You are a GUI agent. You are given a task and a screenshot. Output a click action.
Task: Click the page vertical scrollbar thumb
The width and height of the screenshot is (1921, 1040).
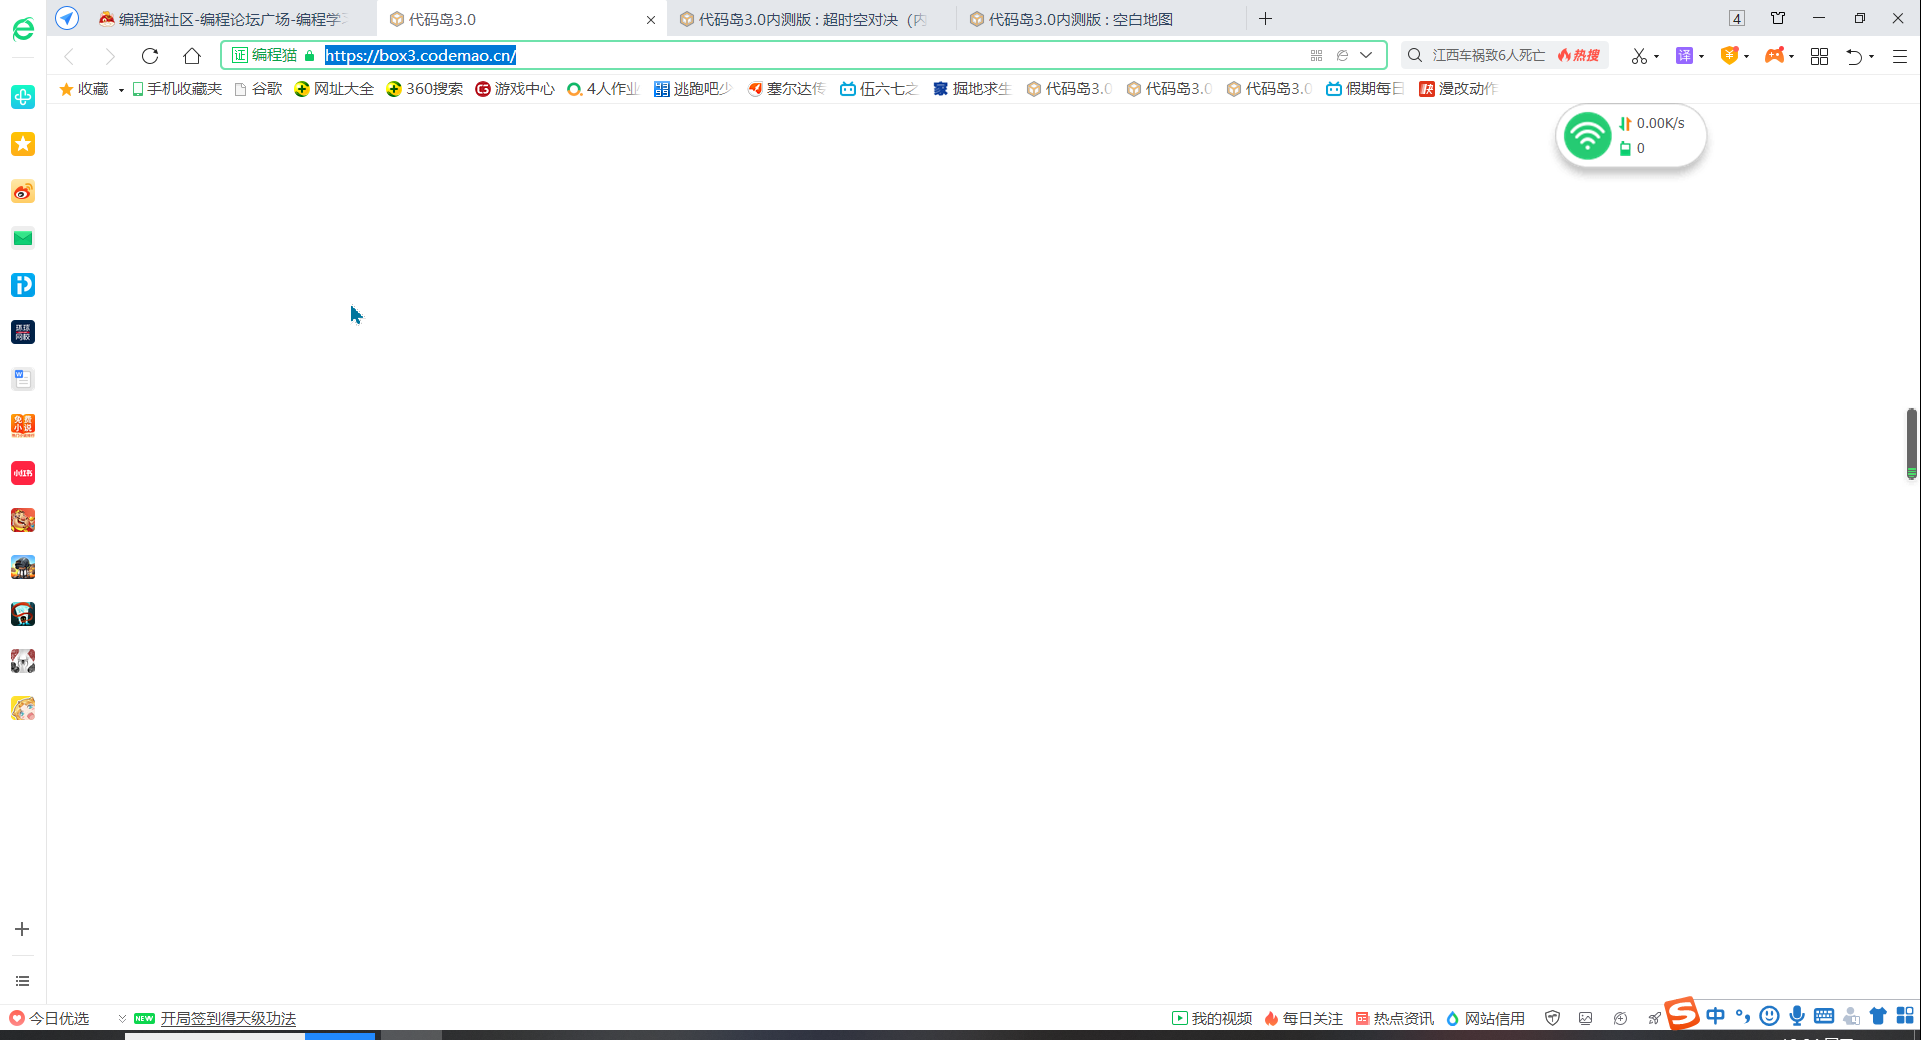1911,443
